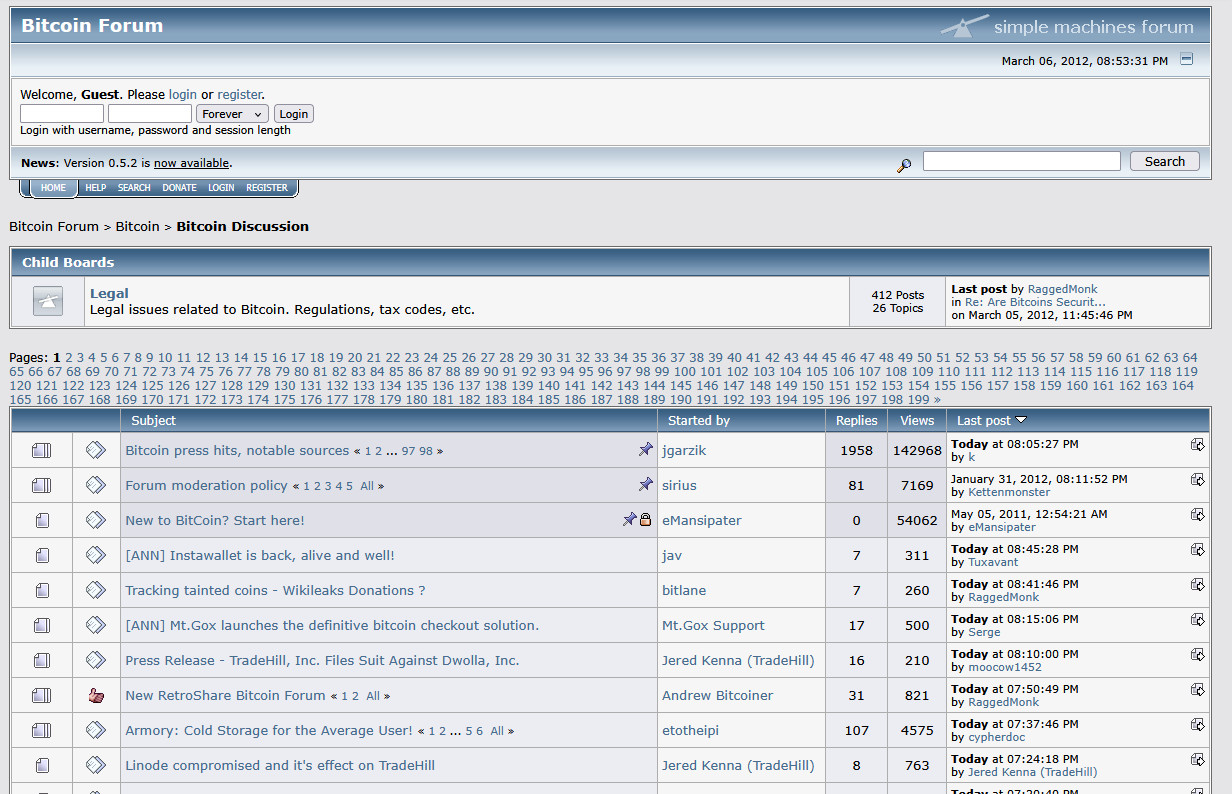Toggle sort order using the Last post arrow
The height and width of the screenshot is (794, 1232).
[x=1021, y=420]
